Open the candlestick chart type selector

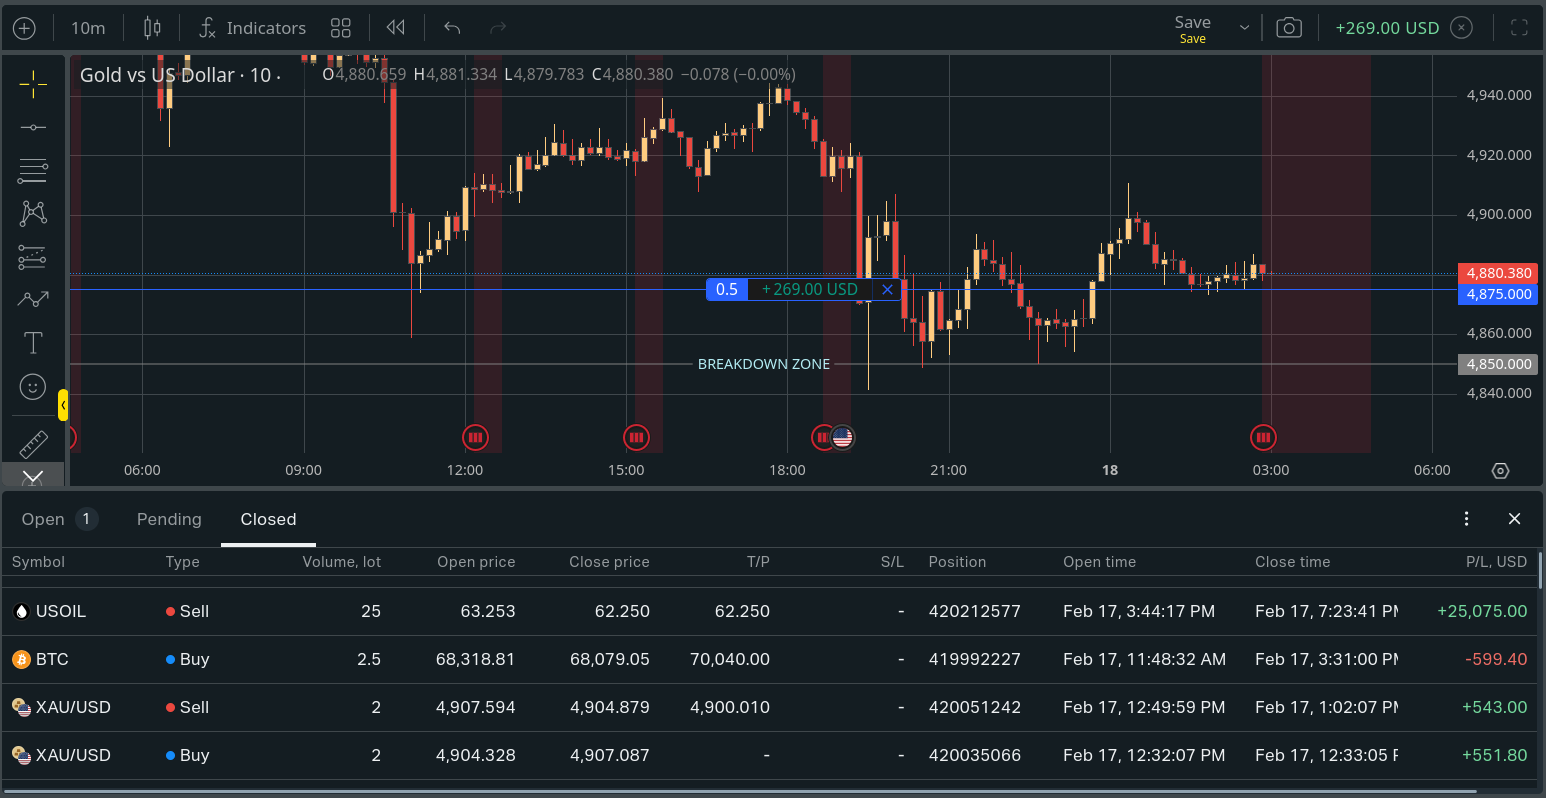[x=152, y=28]
